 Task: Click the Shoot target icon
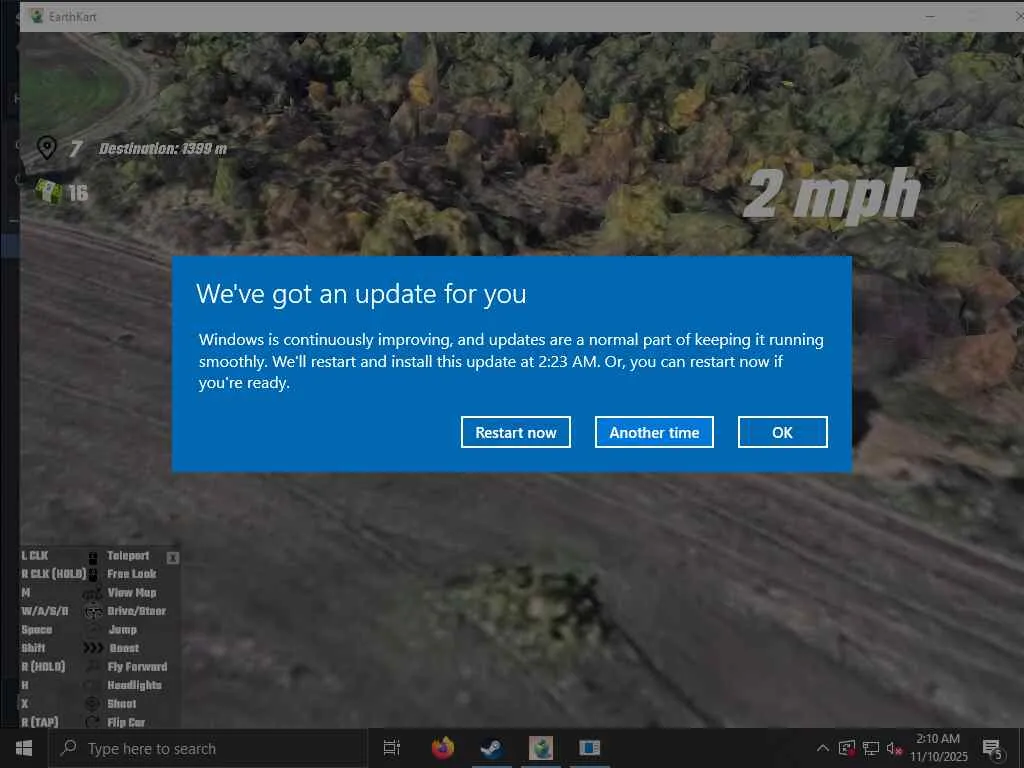click(93, 703)
